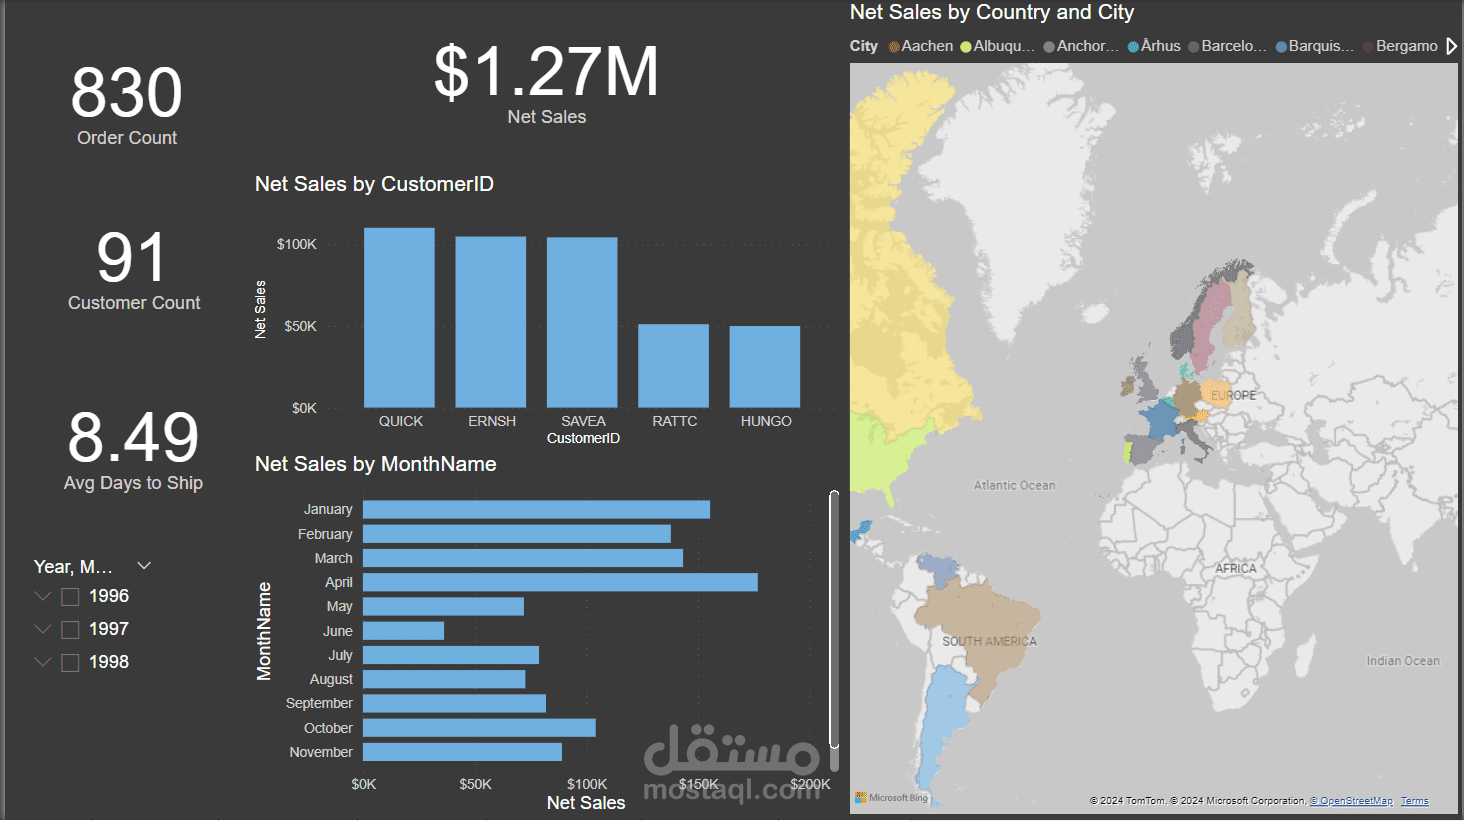Select the SAVEA customer bar
Image resolution: width=1464 pixels, height=821 pixels.
point(582,322)
